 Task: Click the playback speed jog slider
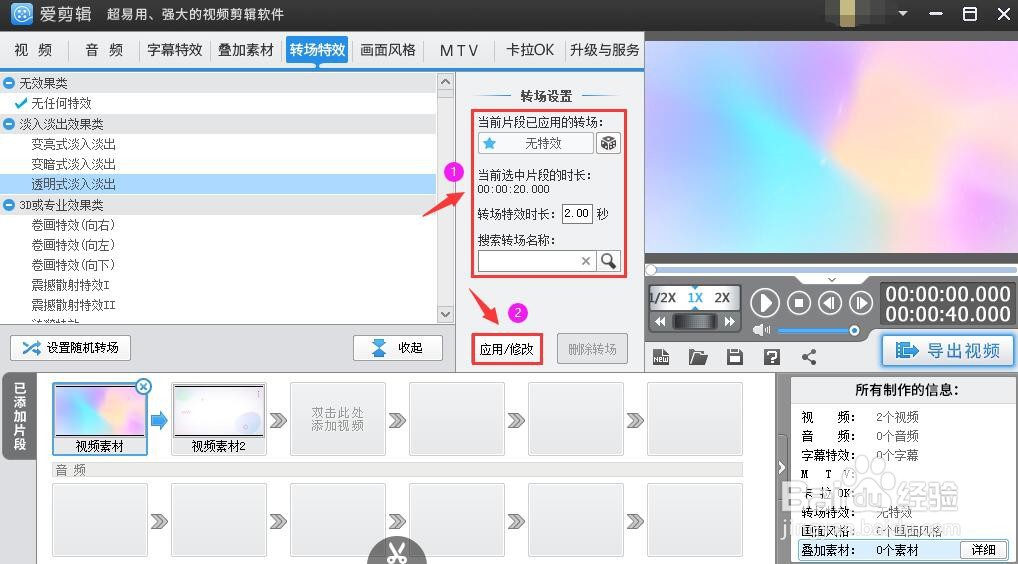(x=695, y=321)
